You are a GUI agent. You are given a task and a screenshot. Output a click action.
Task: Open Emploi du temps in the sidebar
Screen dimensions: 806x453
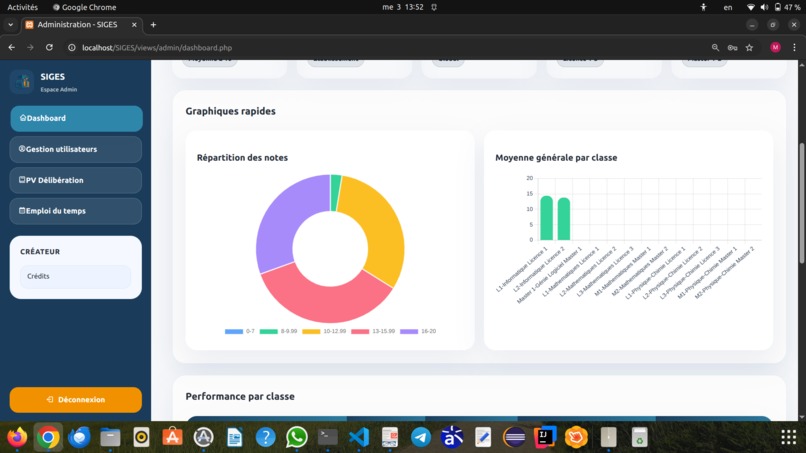(x=76, y=211)
